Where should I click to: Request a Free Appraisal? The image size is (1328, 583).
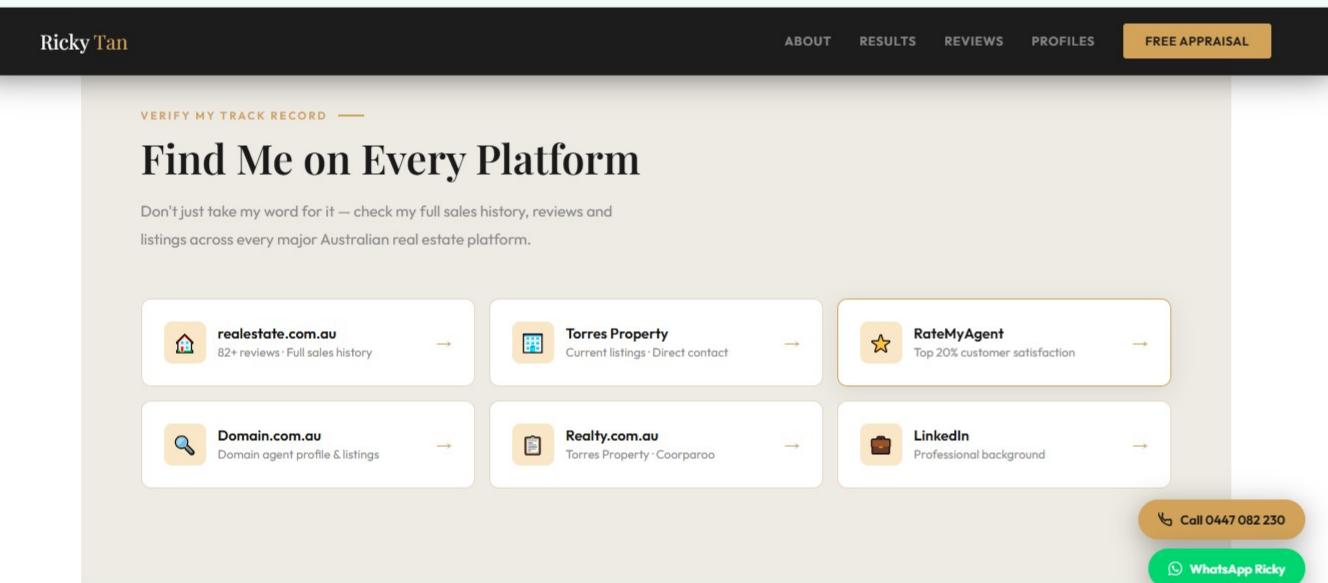pyautogui.click(x=1197, y=41)
